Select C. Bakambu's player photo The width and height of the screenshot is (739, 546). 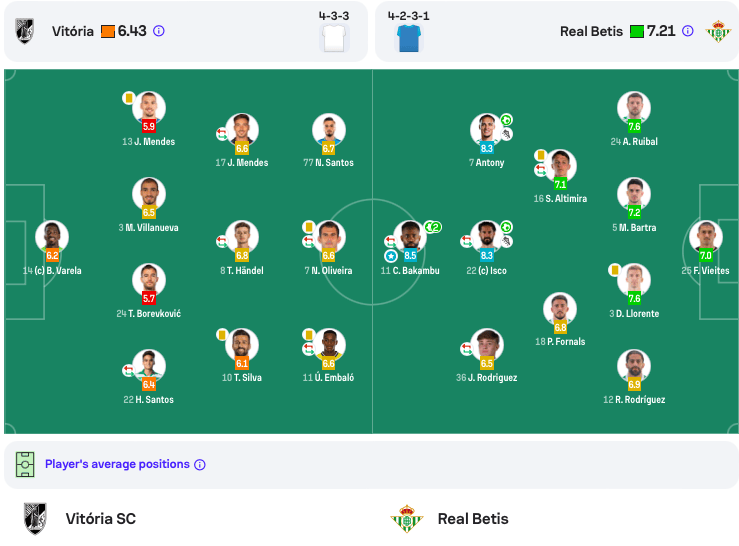point(410,236)
